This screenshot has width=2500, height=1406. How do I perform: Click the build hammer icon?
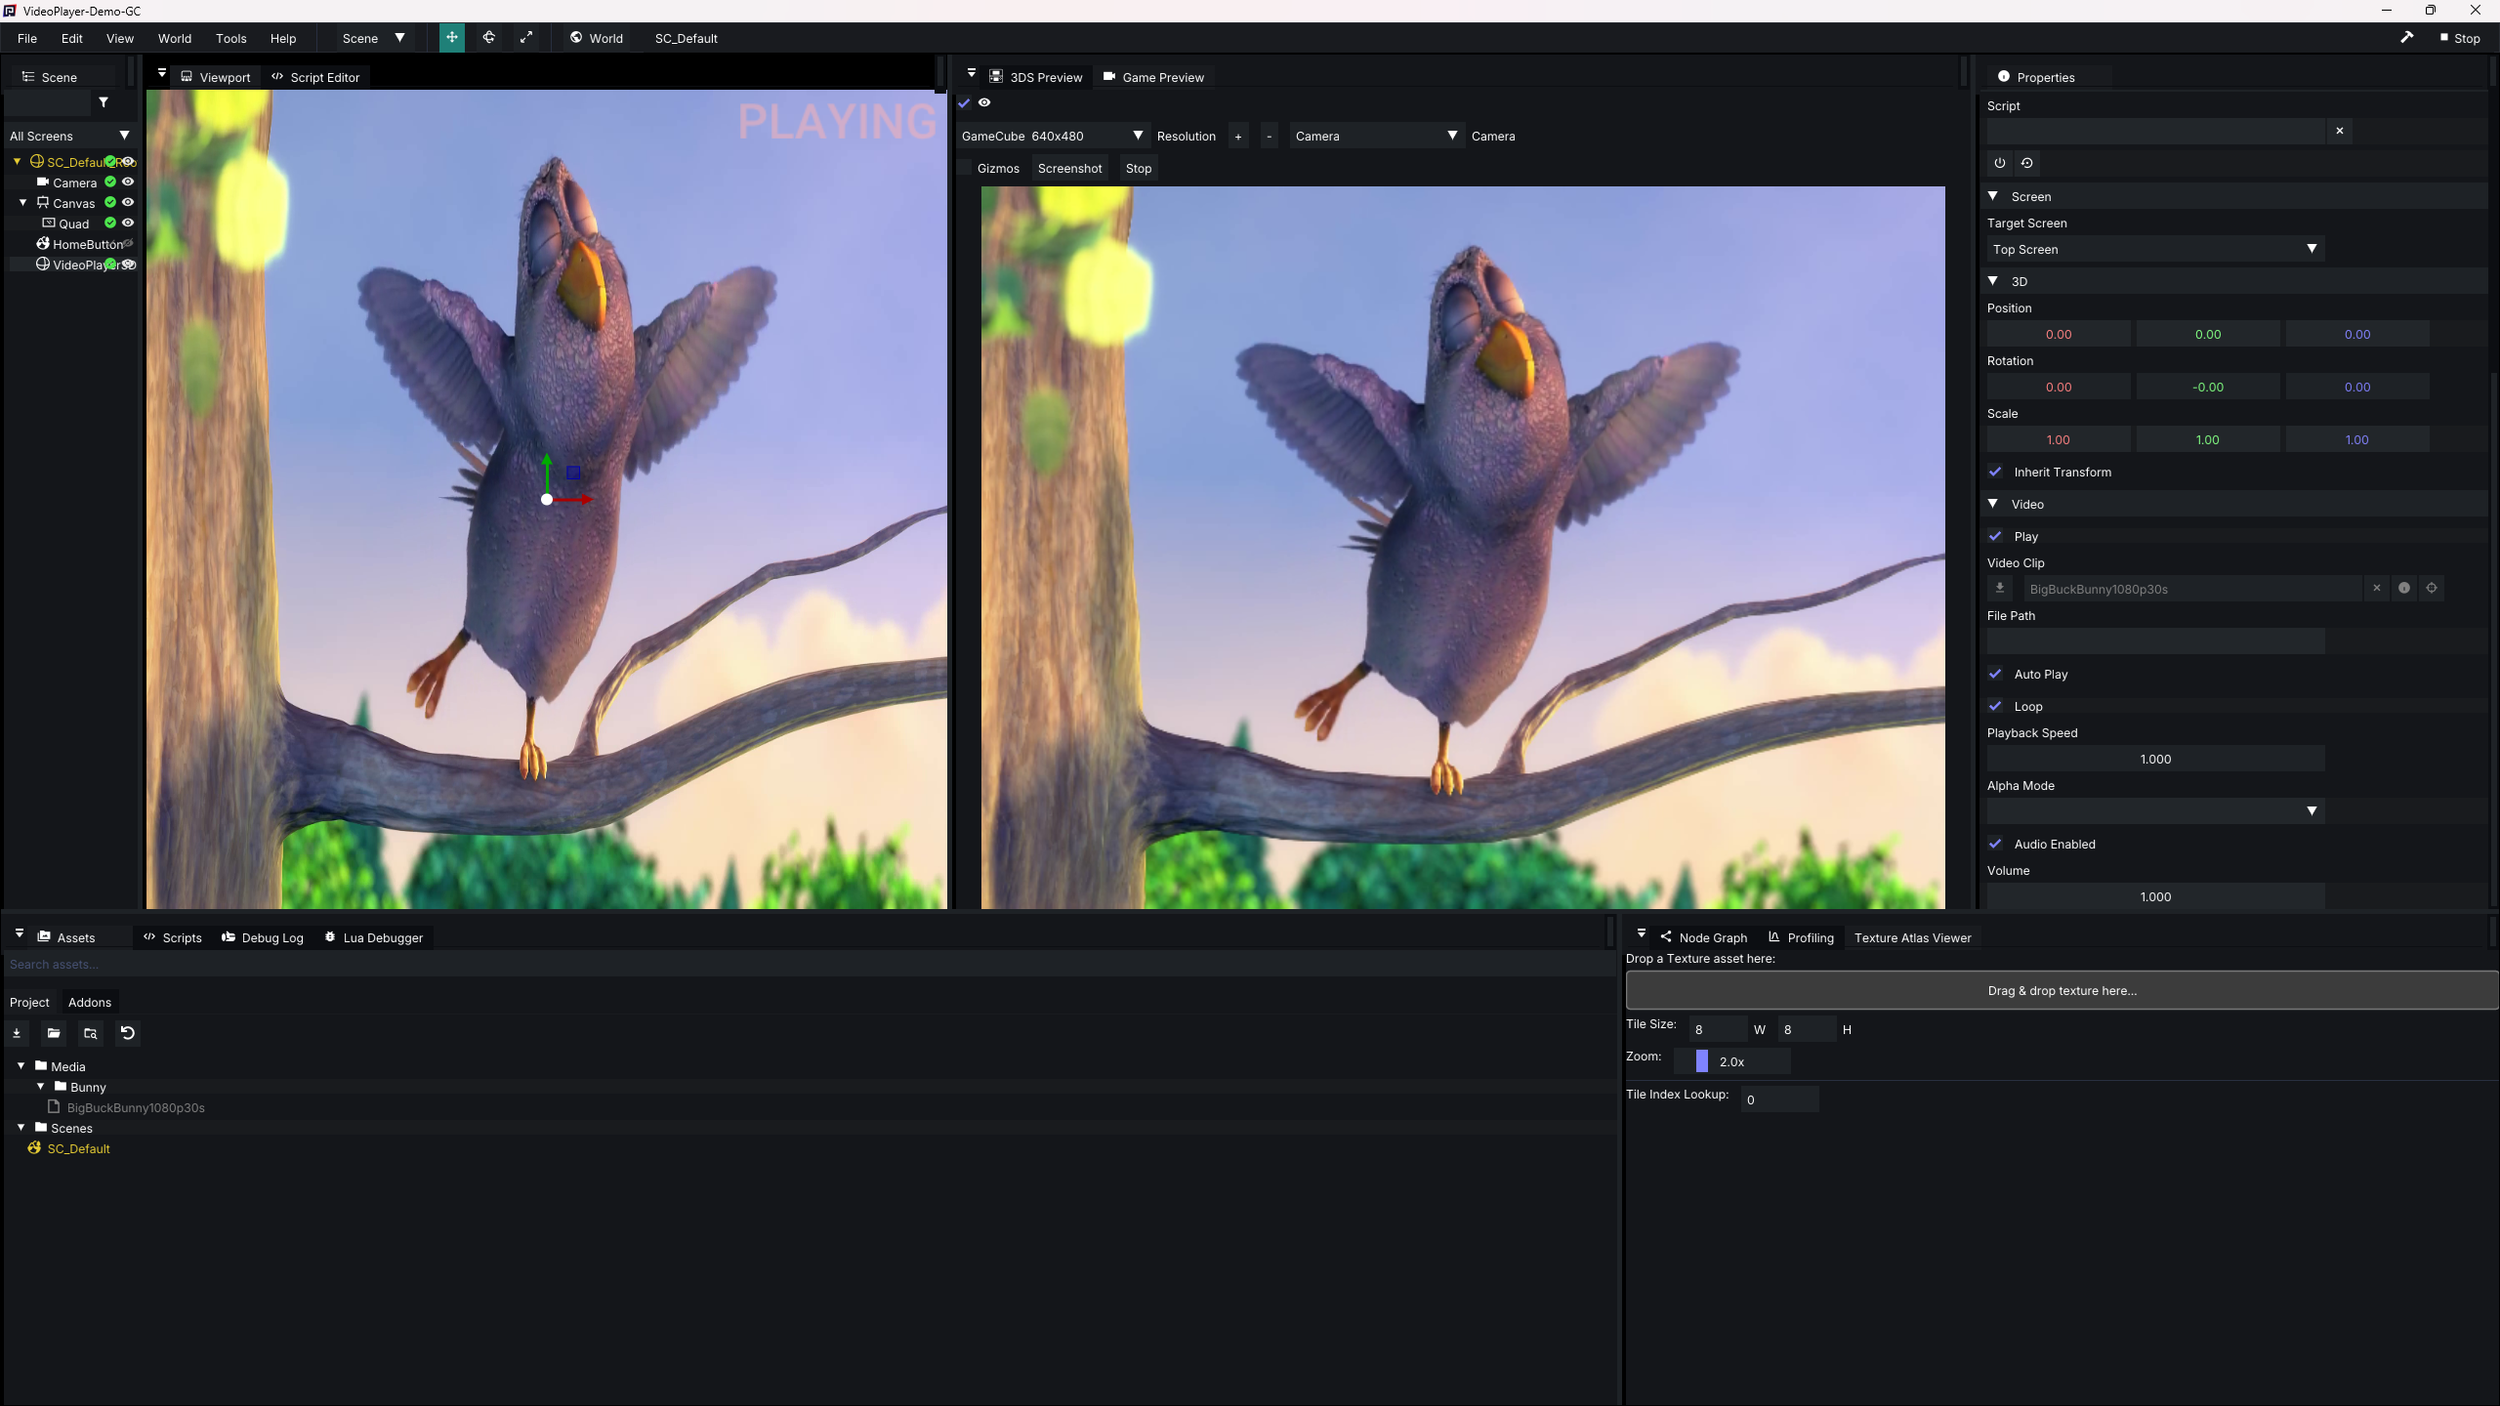pos(2407,38)
